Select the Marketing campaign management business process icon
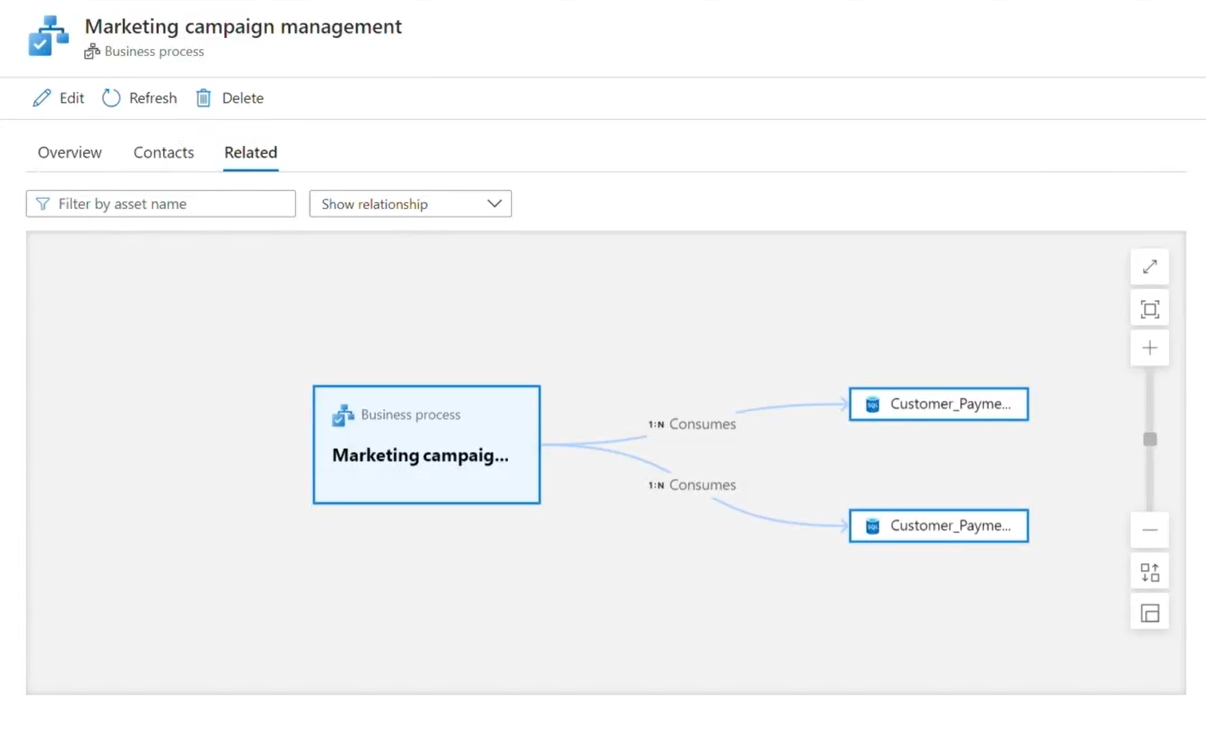This screenshot has height=730, width=1206. pos(344,414)
